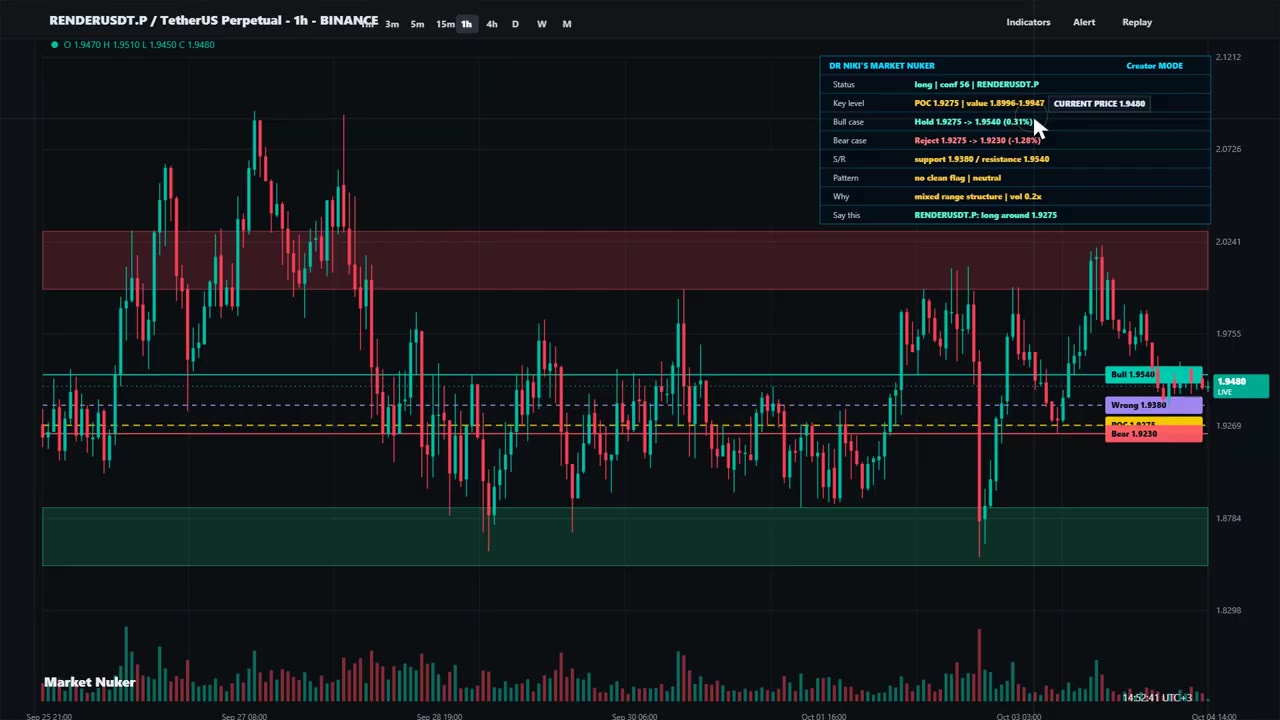The height and width of the screenshot is (720, 1280).
Task: Click the live price 1.9480 tag
Action: click(1240, 386)
